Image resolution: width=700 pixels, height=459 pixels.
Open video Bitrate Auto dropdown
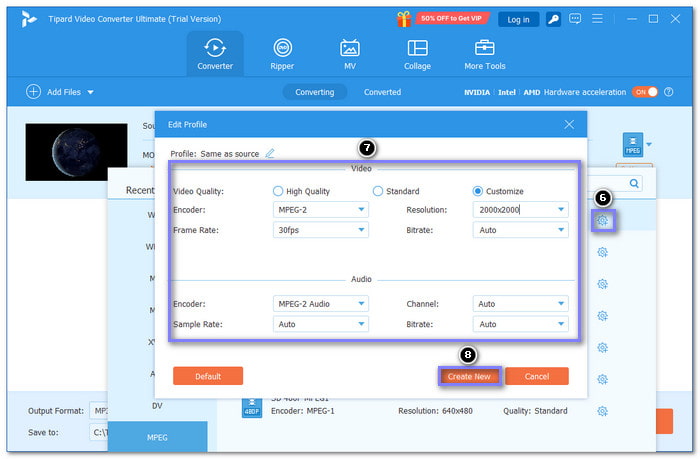pyautogui.click(x=521, y=230)
